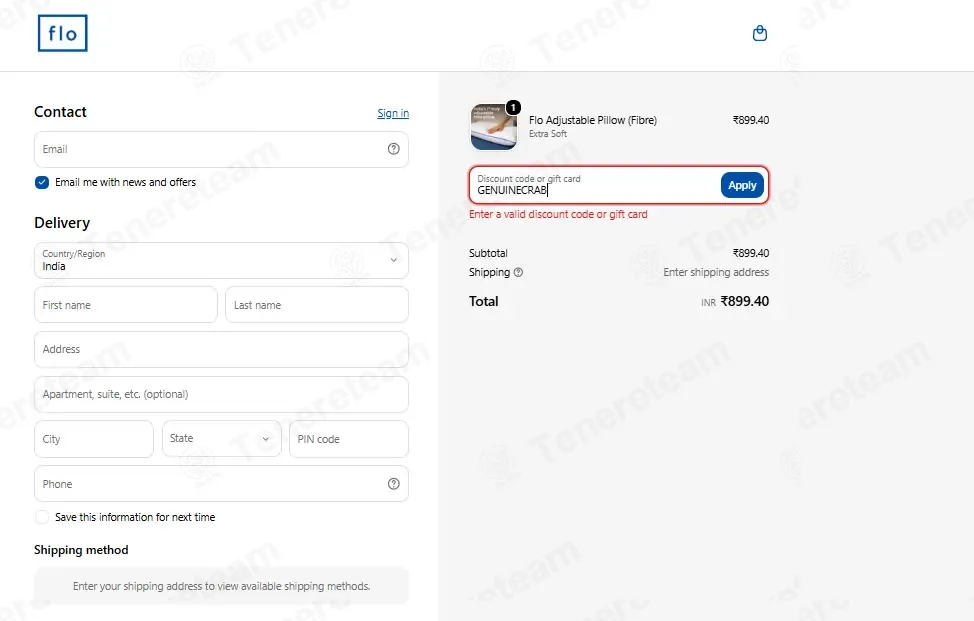974x621 pixels.
Task: Focus the City field
Action: coord(94,439)
